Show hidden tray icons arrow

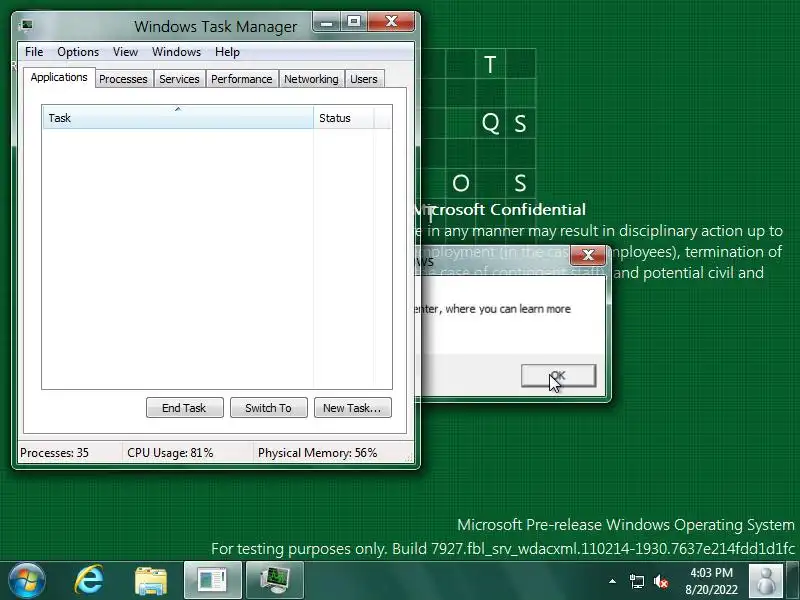pyautogui.click(x=612, y=581)
